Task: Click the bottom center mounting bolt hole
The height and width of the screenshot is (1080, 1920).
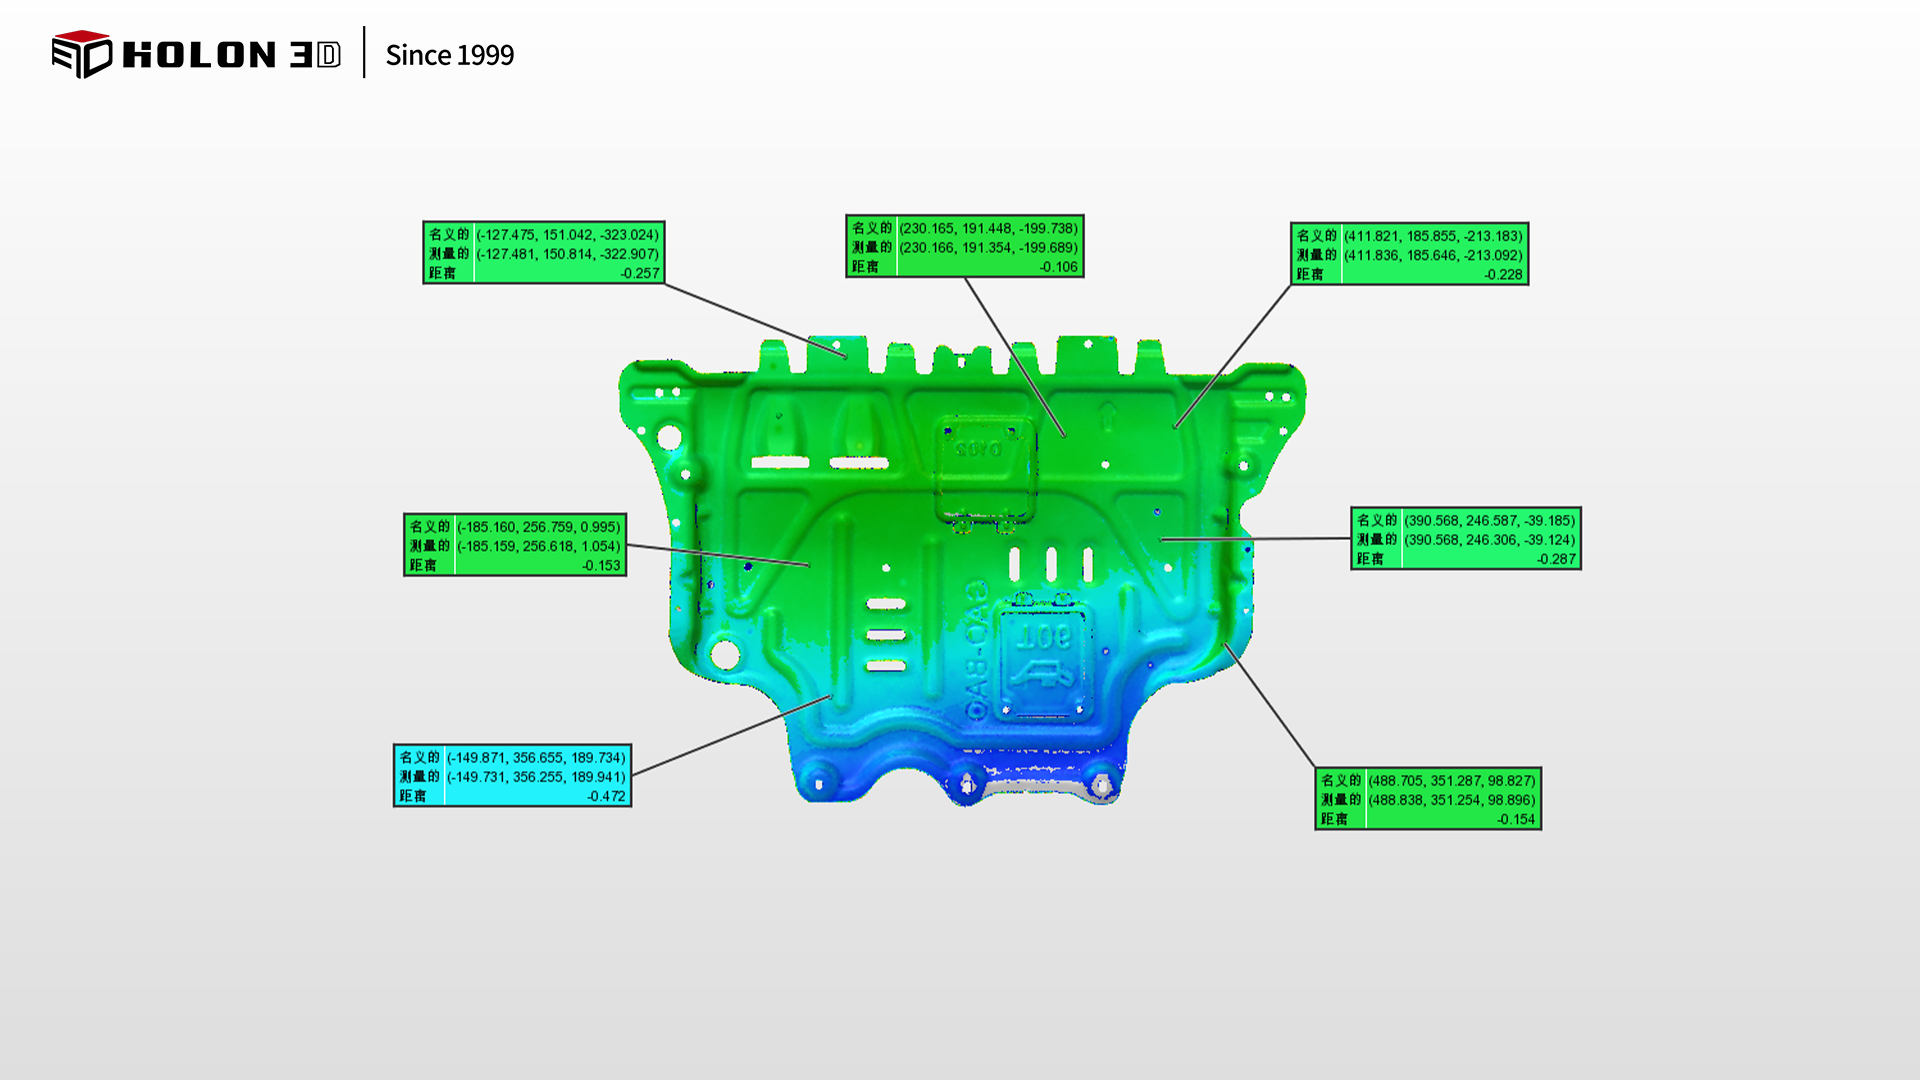Action: (x=967, y=786)
